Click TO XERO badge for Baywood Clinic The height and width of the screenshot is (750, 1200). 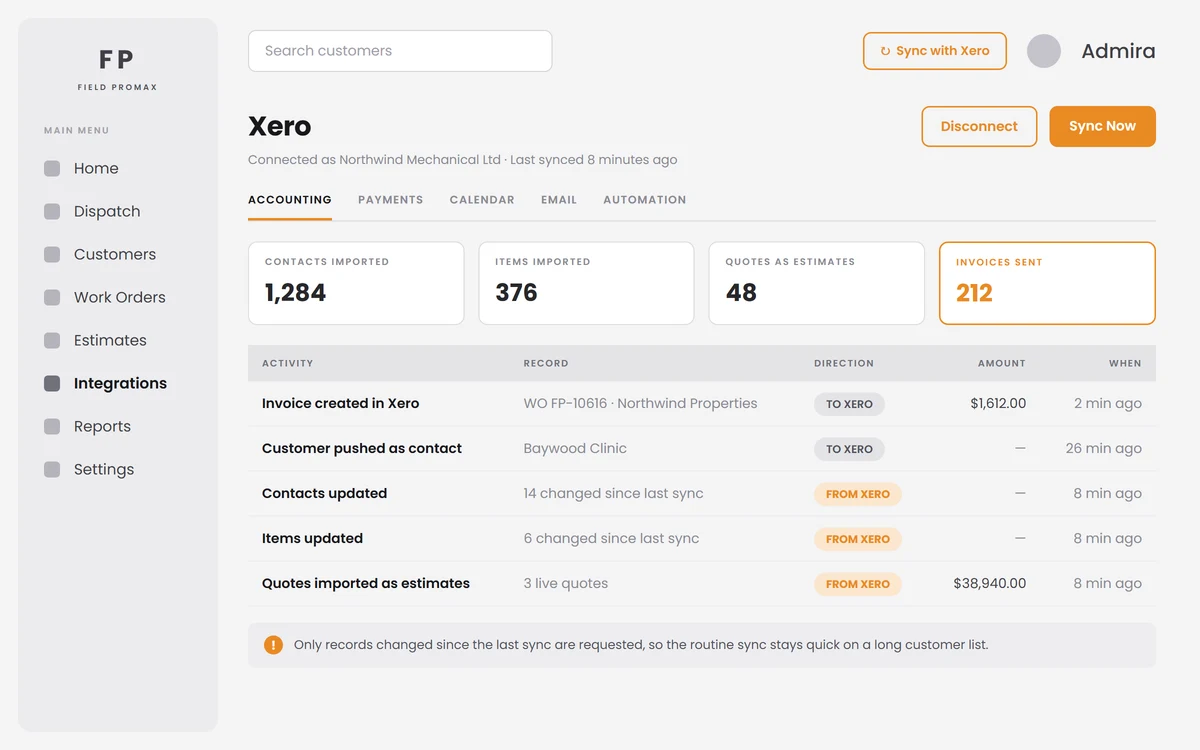point(849,449)
